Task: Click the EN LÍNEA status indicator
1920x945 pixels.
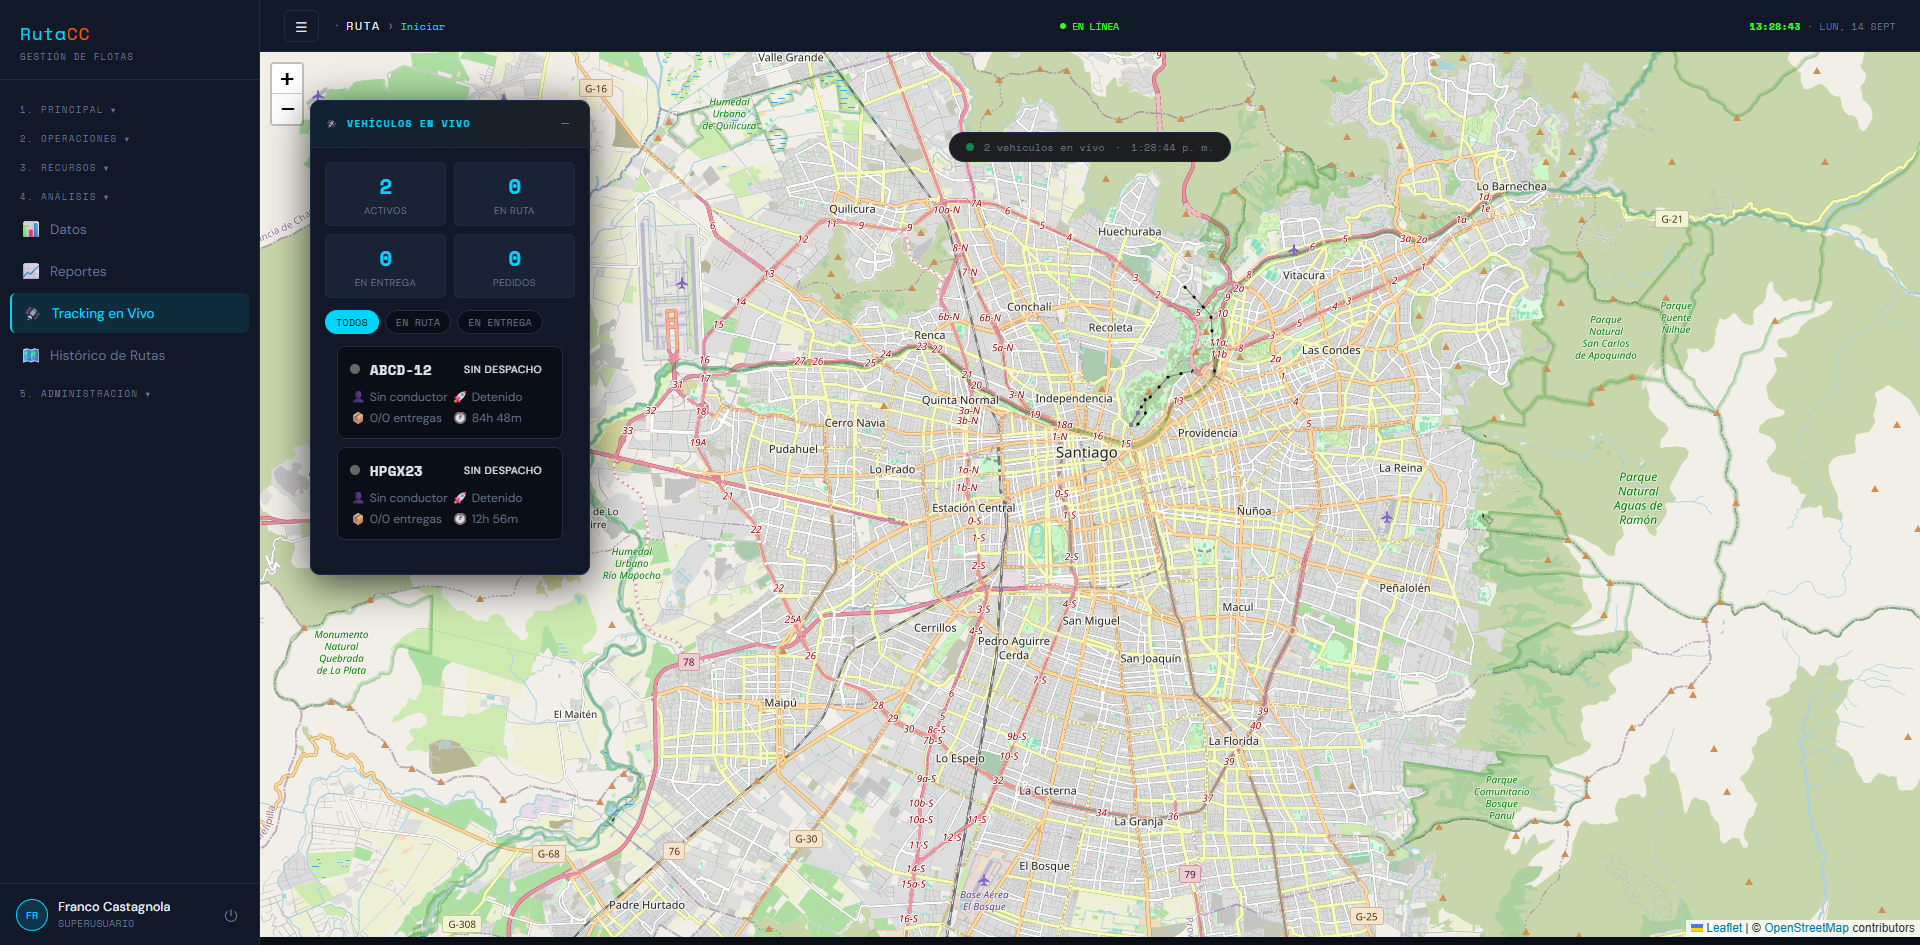Action: pyautogui.click(x=1089, y=27)
